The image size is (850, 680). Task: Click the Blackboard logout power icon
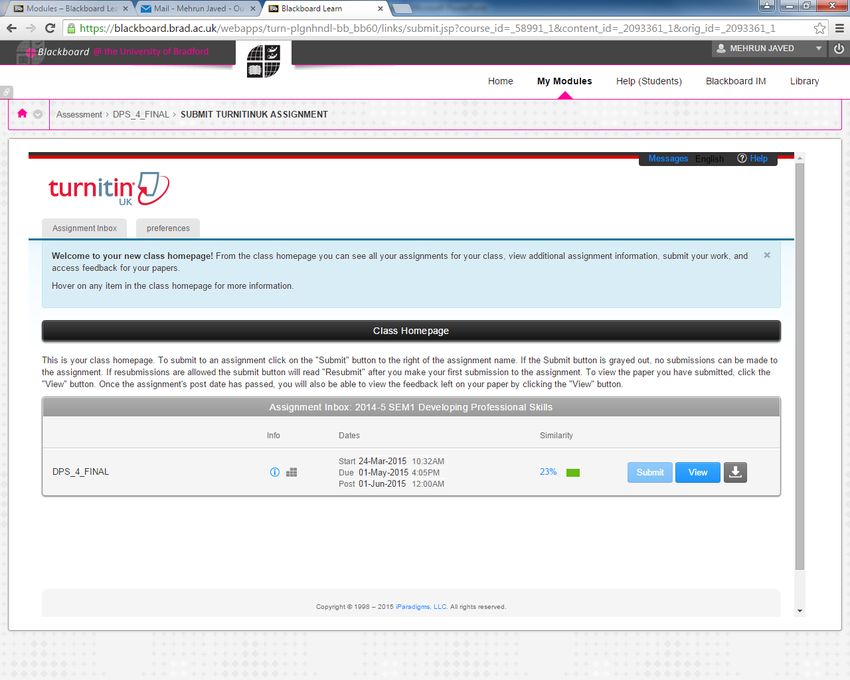click(x=839, y=48)
